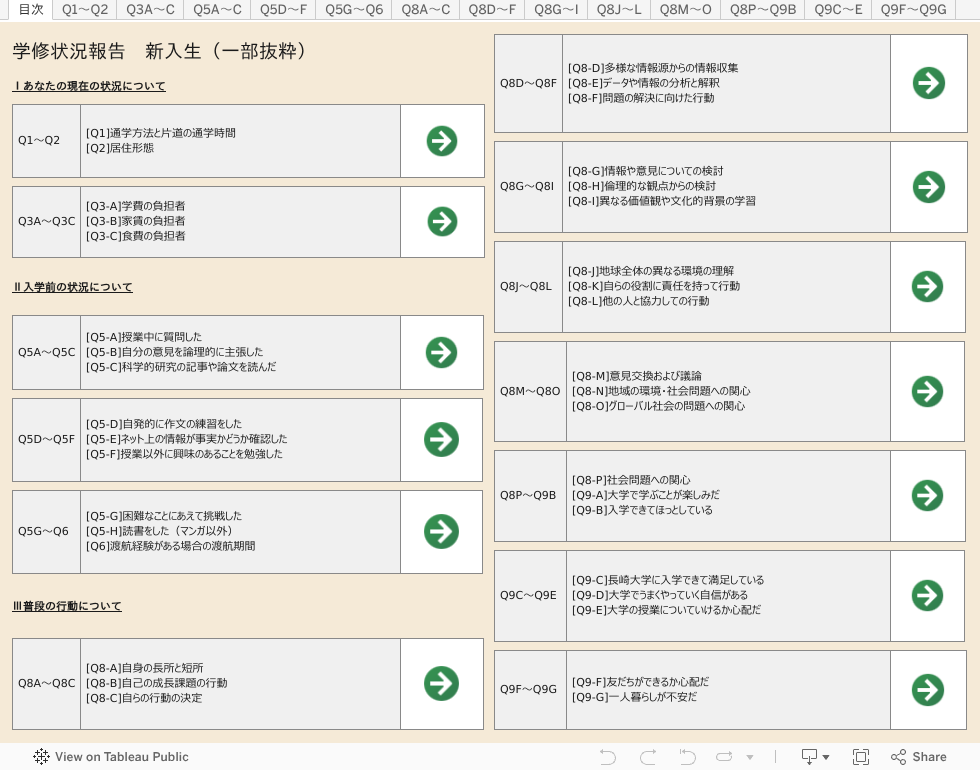Open the Q9F～Q9G tab
The image size is (980, 770).
click(913, 10)
